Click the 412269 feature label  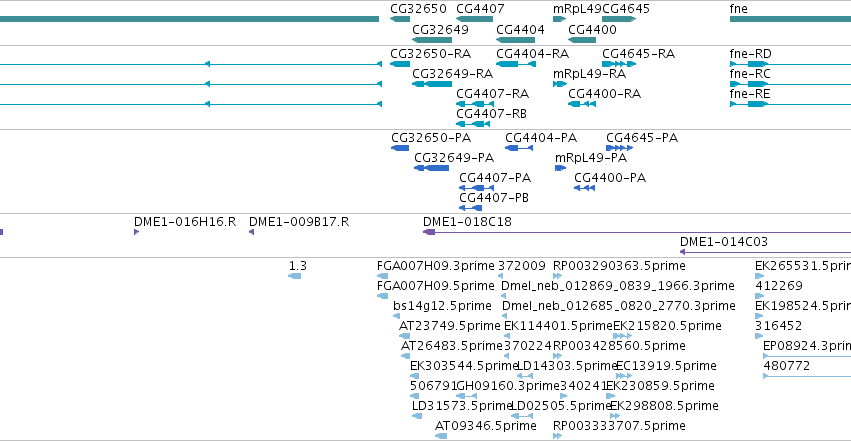pos(778,286)
